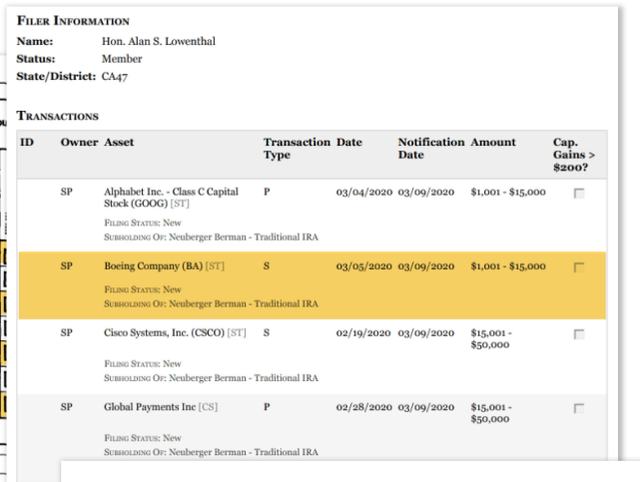Image resolution: width=640 pixels, height=482 pixels.
Task: Click the filer name Hon. Alan S. Lowenthal
Action: pos(158,41)
